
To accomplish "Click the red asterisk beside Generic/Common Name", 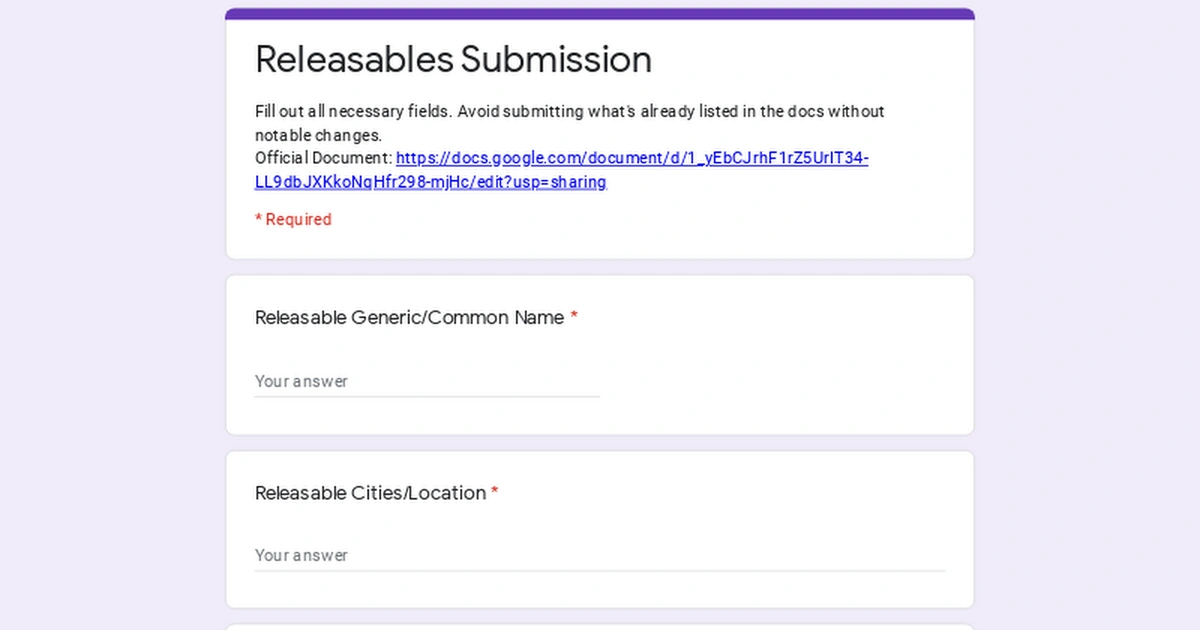I will [x=574, y=318].
